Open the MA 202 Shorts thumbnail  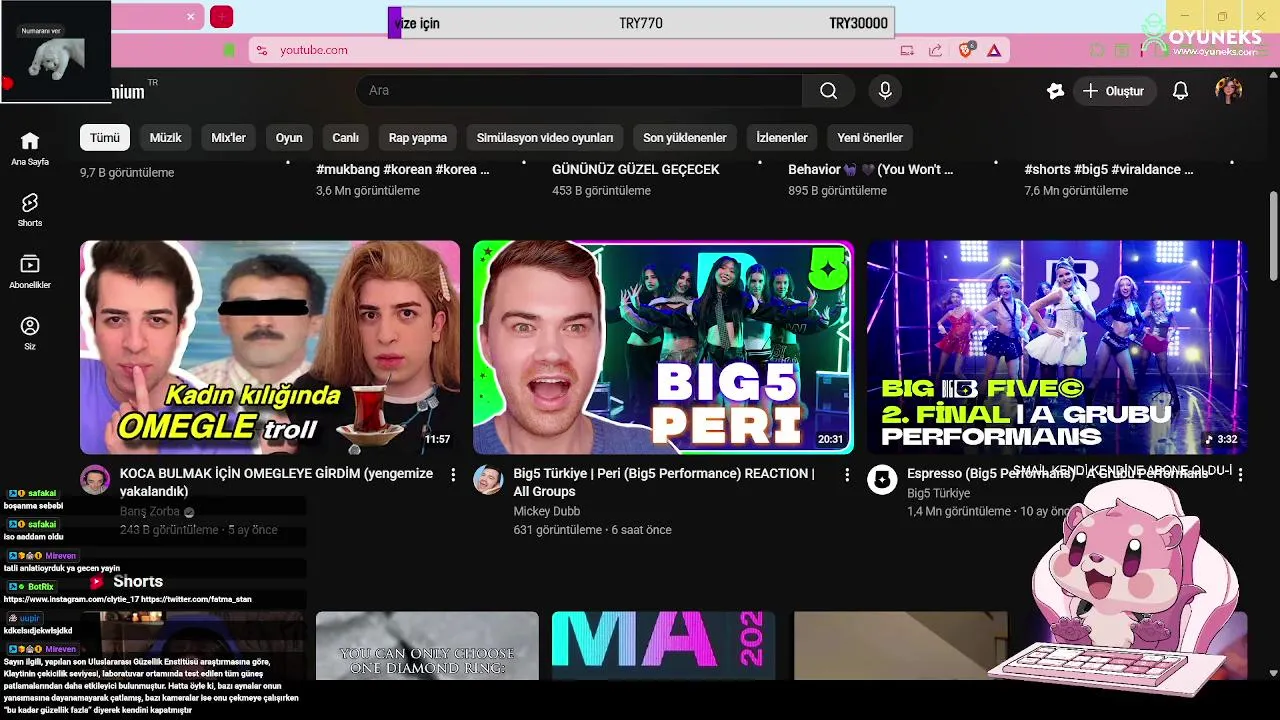663,646
